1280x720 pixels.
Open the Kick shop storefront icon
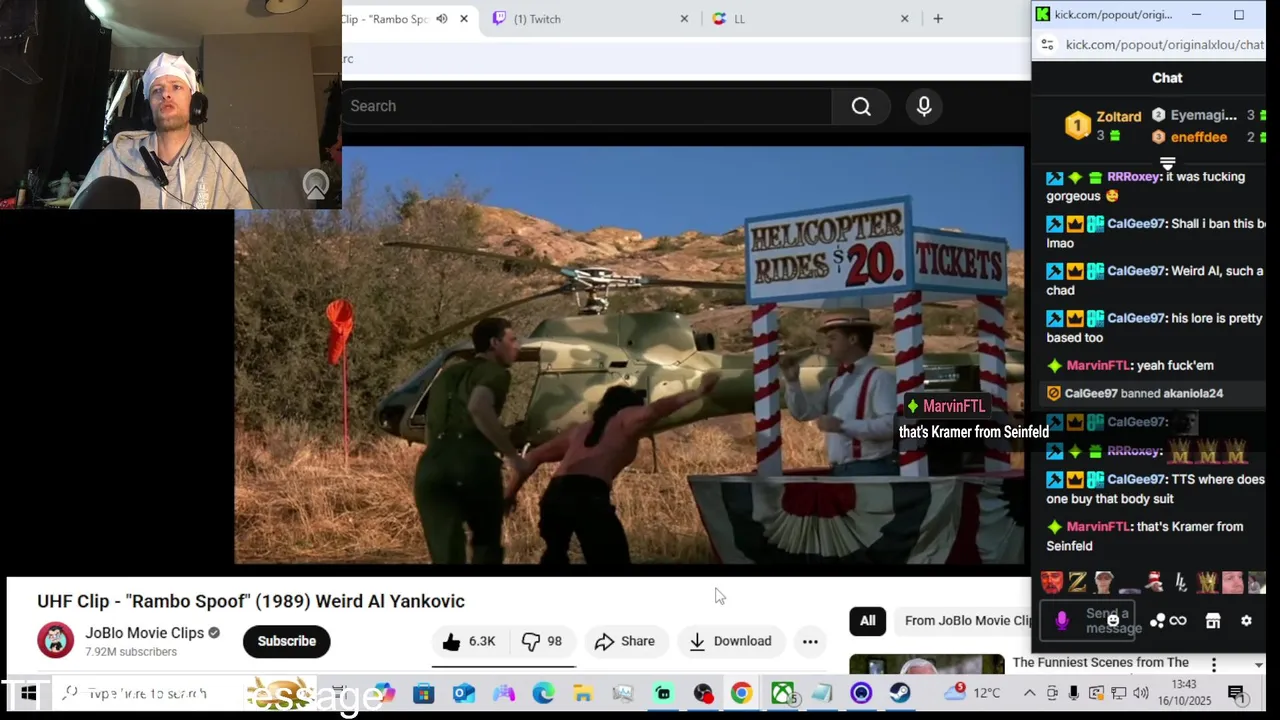pyautogui.click(x=1213, y=621)
